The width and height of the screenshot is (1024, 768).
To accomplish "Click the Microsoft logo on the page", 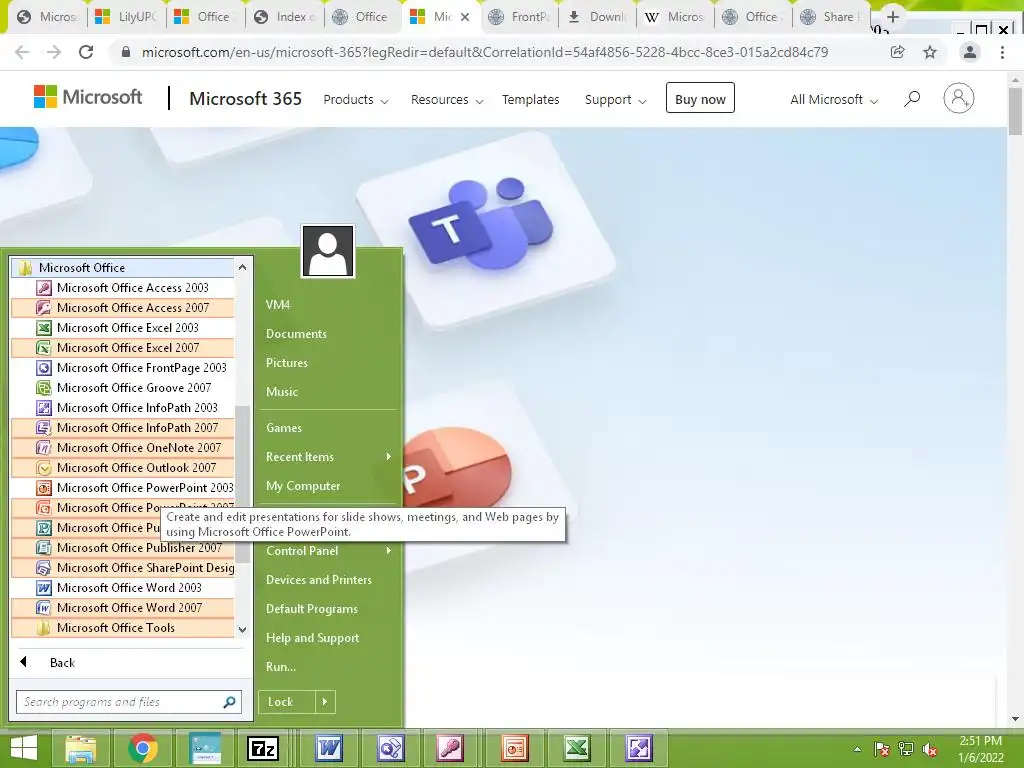I will point(88,97).
